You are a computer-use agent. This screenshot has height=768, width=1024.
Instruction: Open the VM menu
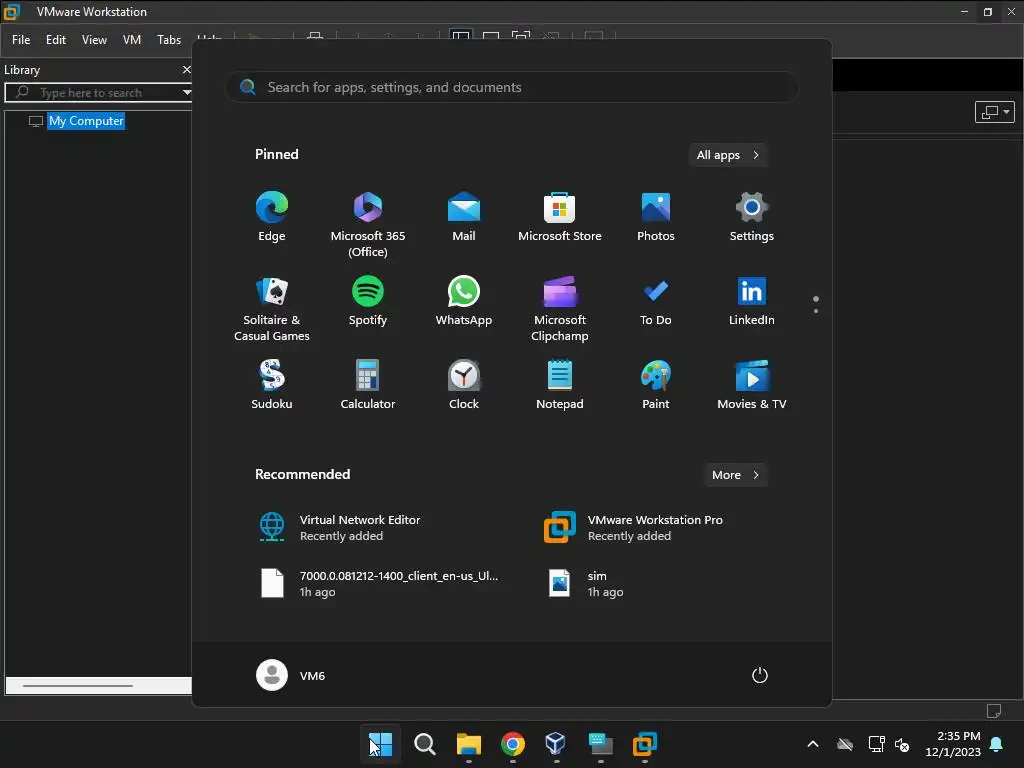click(132, 40)
